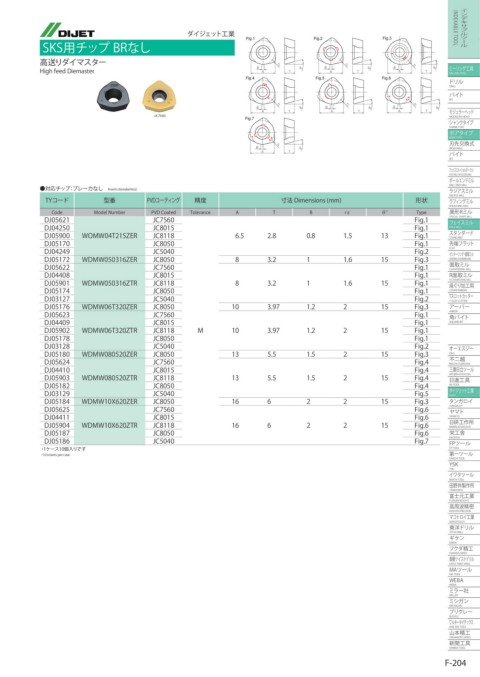Screen dimensions: 480x677
Task: Click the 形状 column header
Action: tap(421, 200)
